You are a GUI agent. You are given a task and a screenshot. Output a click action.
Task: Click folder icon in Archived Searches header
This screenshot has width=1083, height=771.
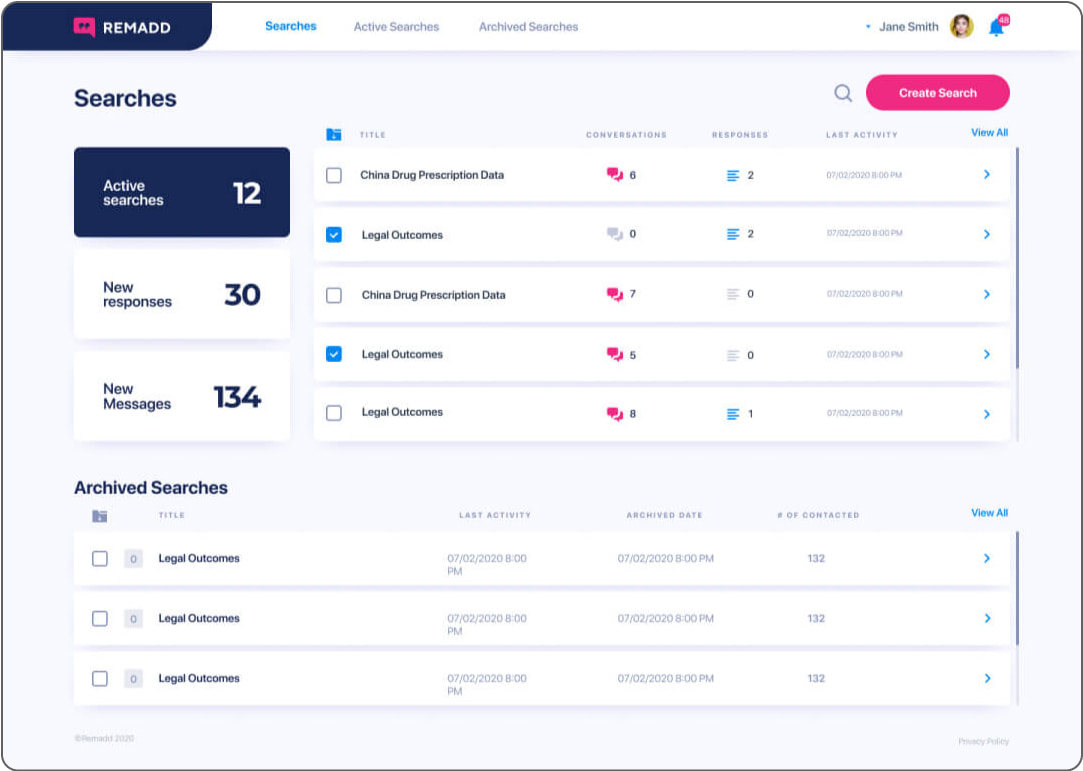click(100, 516)
